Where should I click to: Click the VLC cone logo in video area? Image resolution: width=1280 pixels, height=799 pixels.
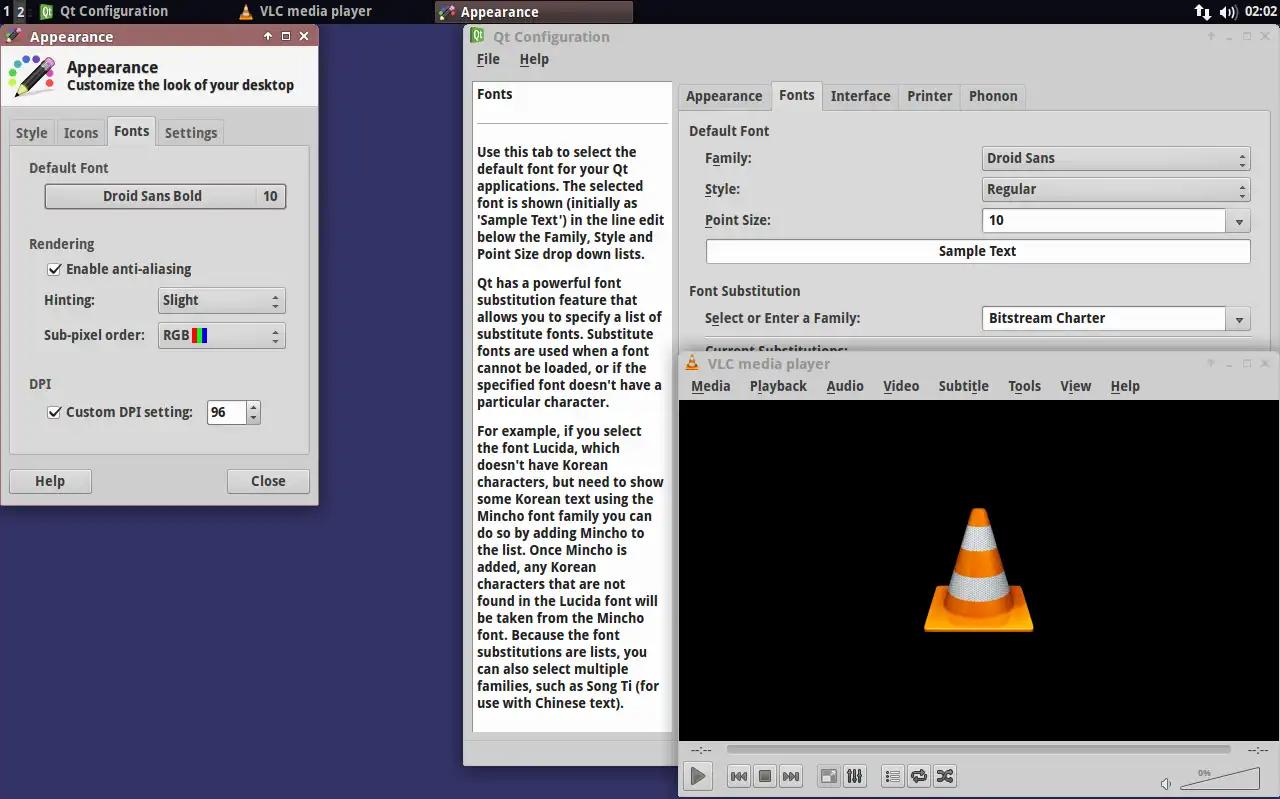click(x=978, y=570)
